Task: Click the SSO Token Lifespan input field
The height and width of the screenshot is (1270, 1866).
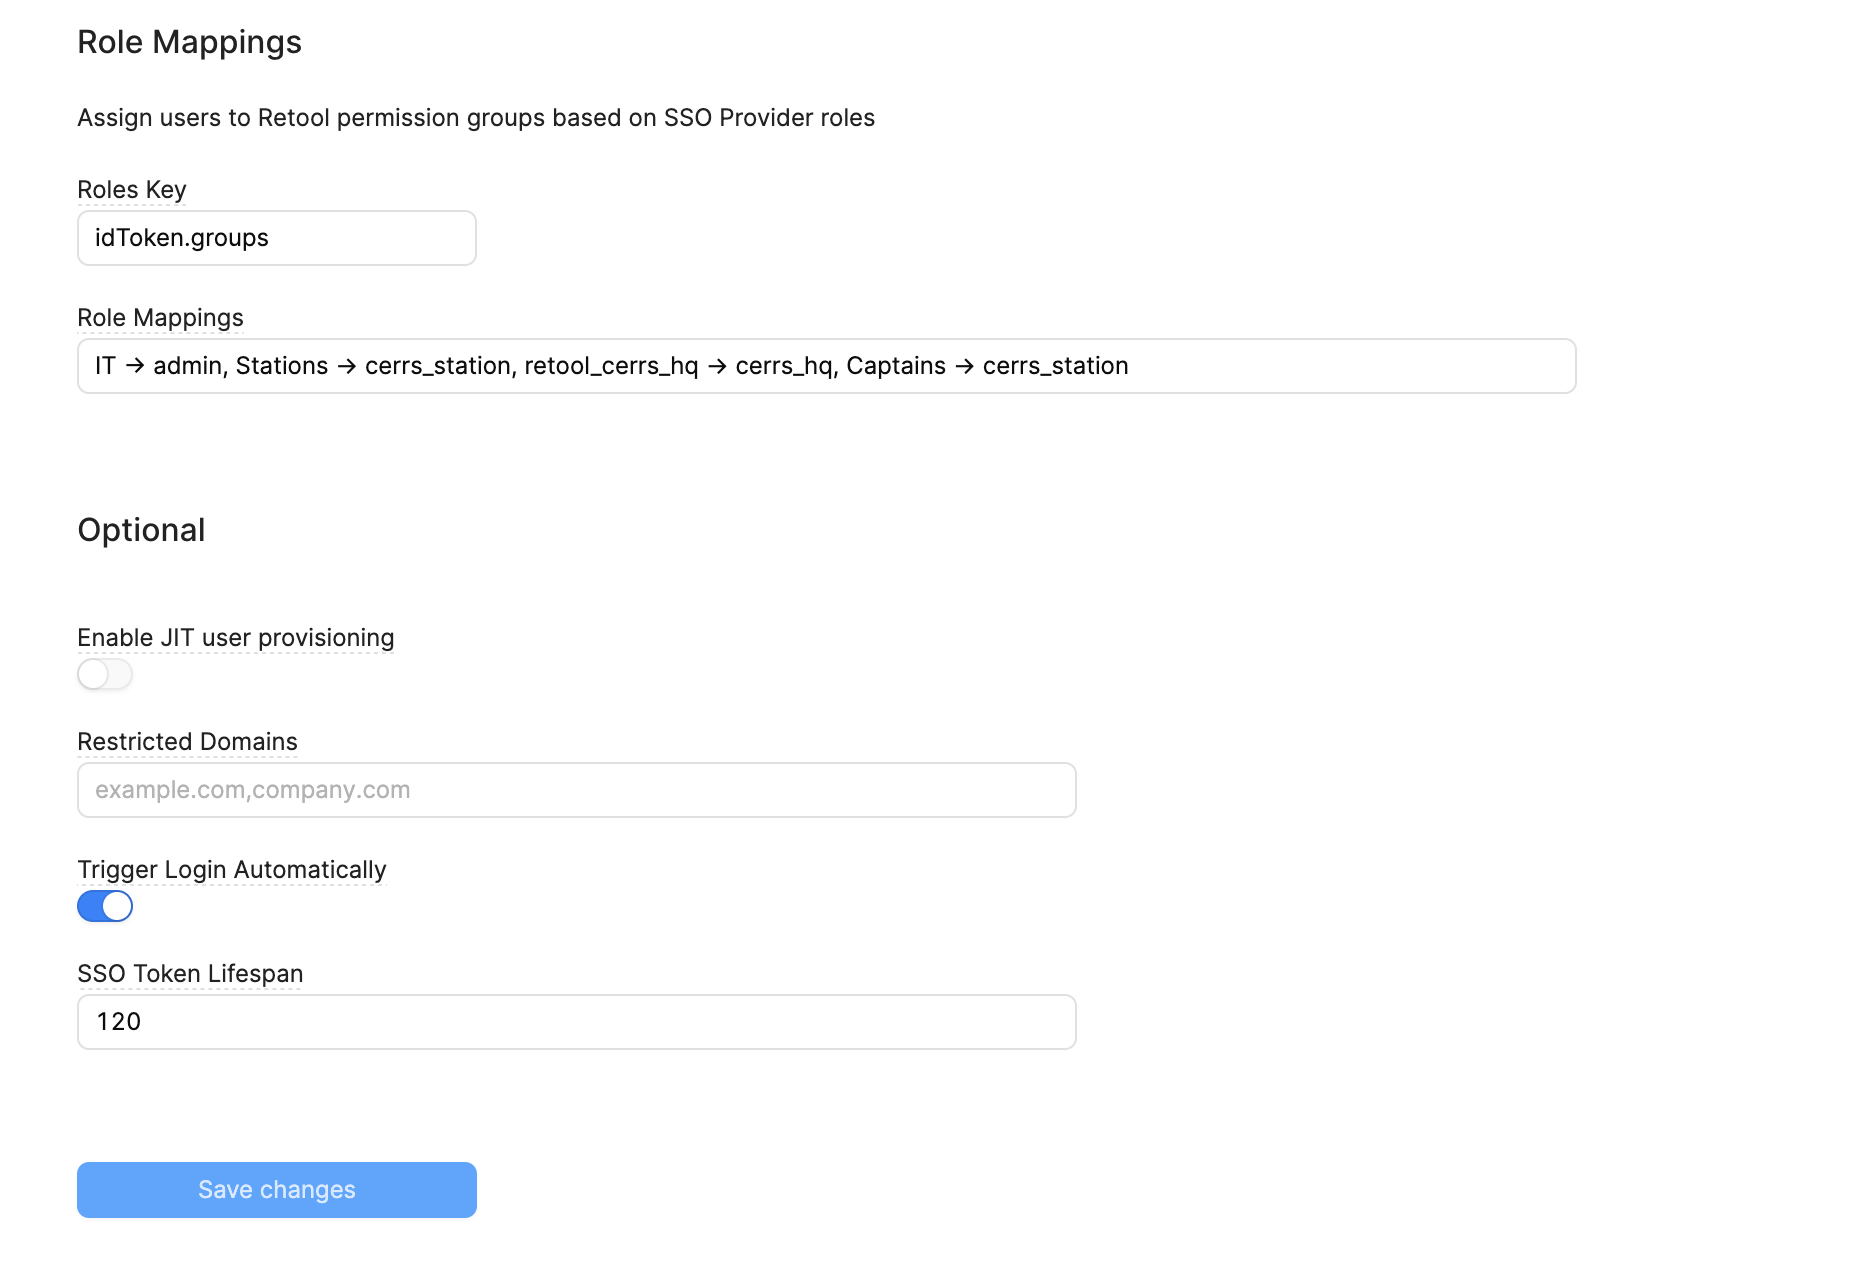Action: [577, 1022]
